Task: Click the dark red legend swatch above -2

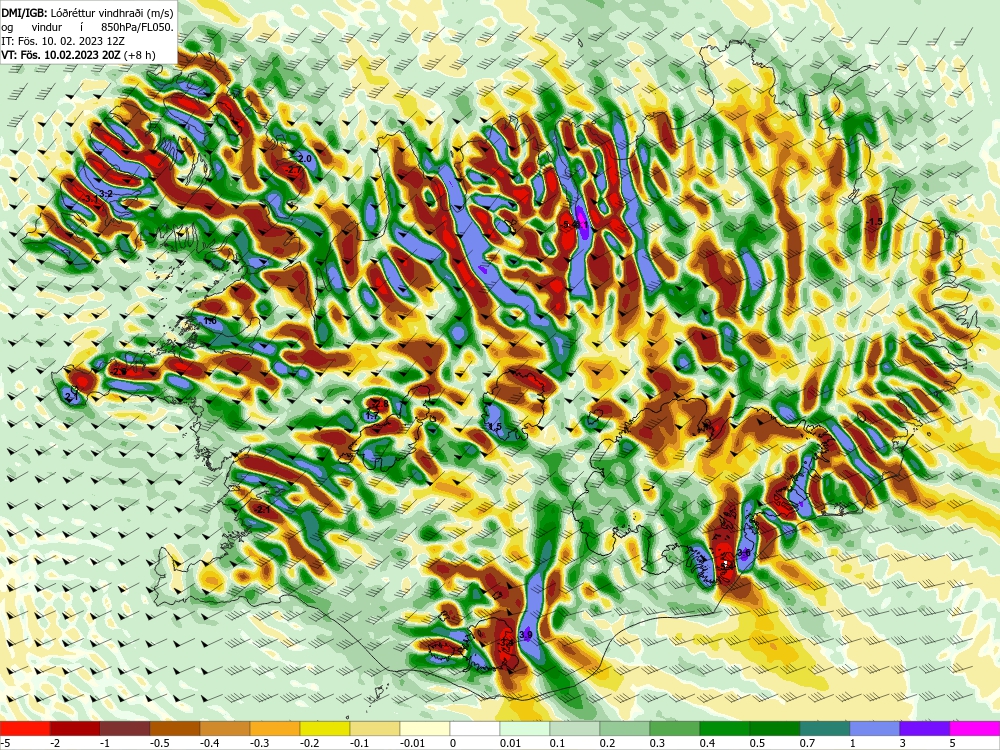Action: 75,728
